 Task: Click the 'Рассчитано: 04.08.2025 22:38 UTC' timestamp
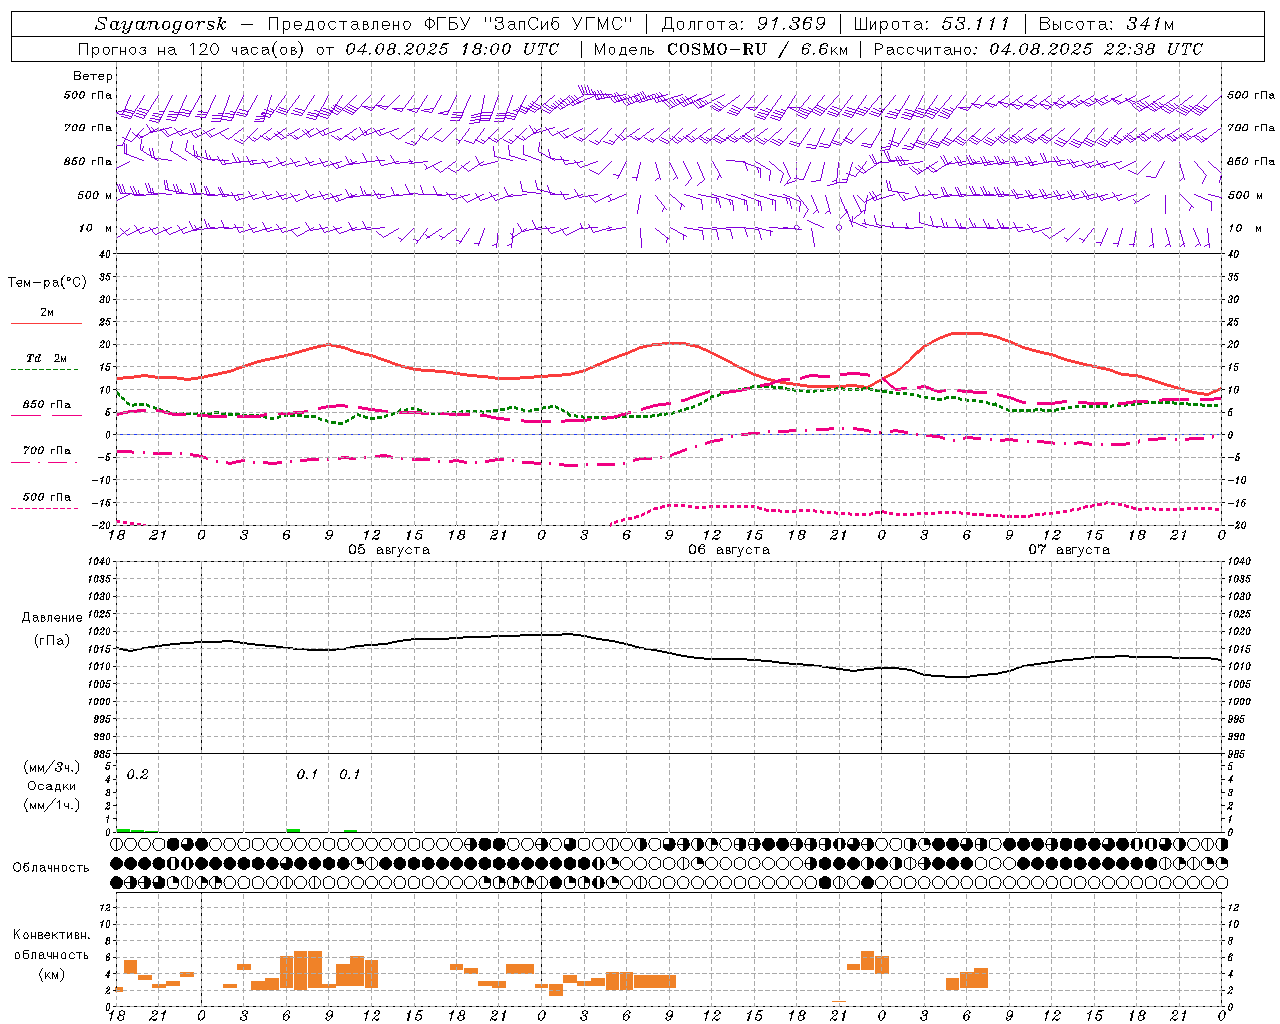(1038, 49)
